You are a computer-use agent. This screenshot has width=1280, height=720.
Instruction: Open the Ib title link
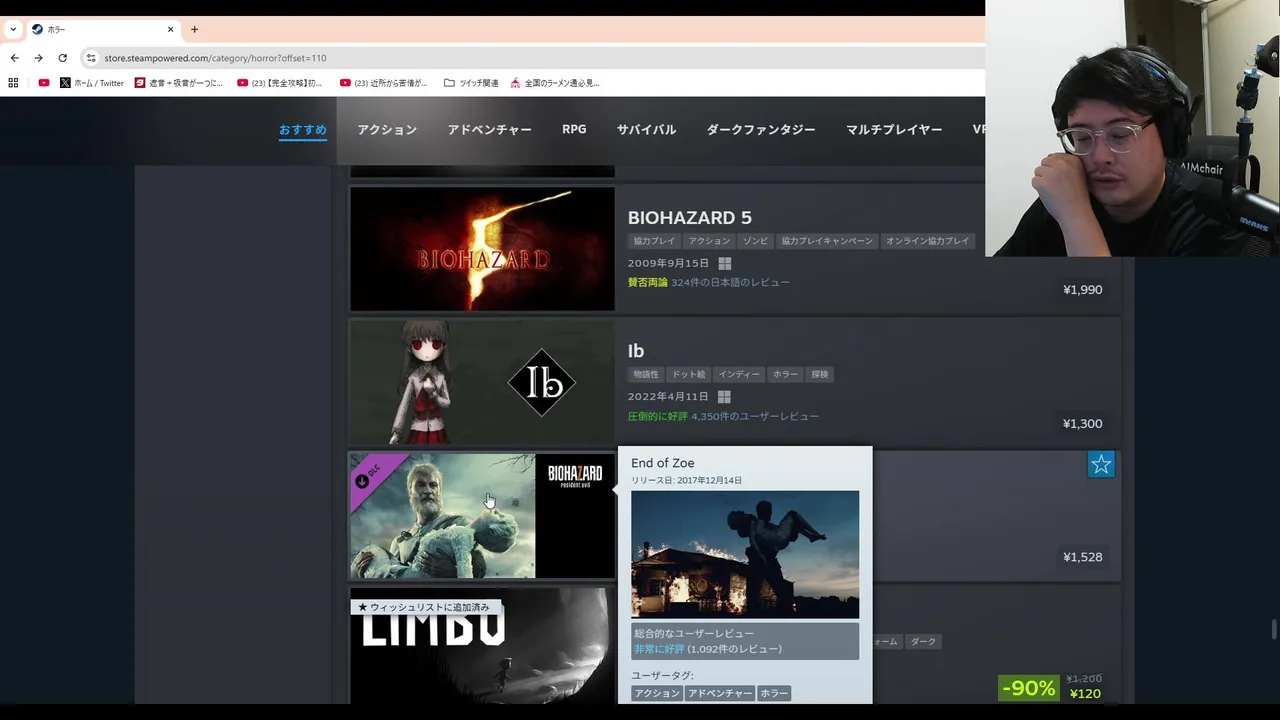coord(635,351)
